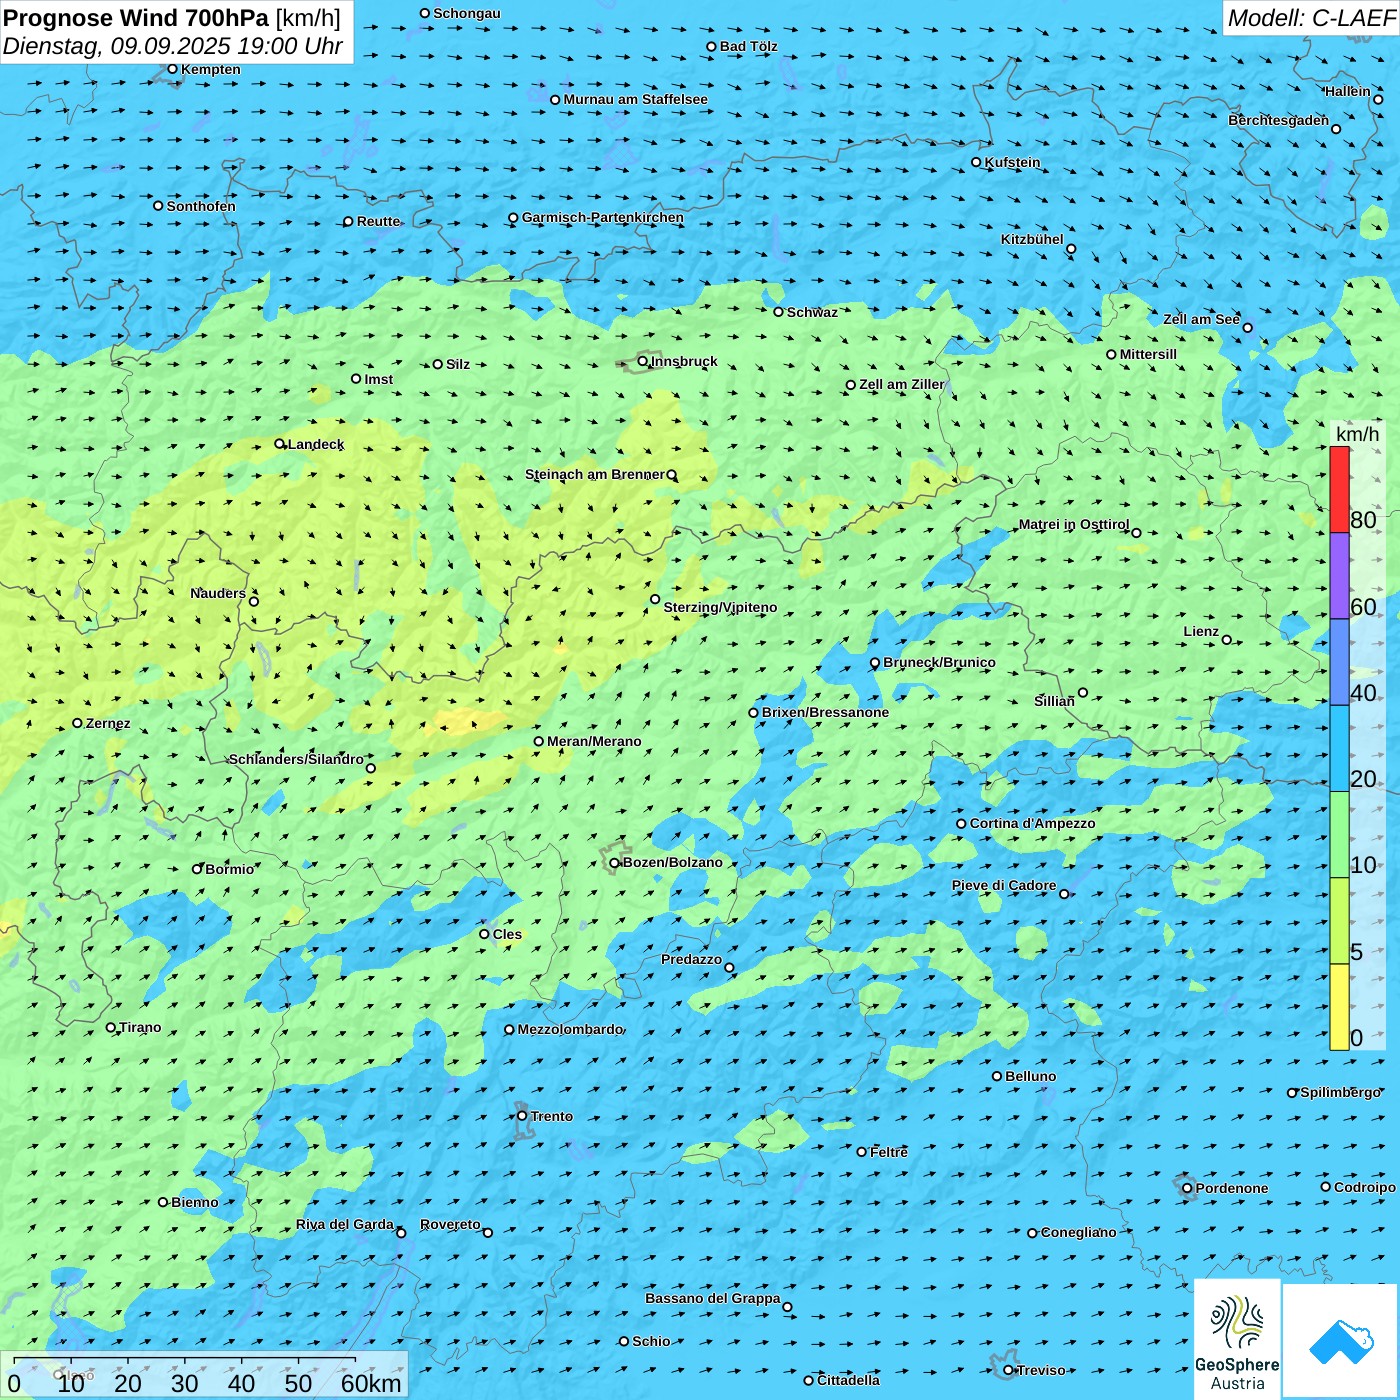1400x1400 pixels.
Task: Click the Innsbruck city marker dot
Action: 643,361
